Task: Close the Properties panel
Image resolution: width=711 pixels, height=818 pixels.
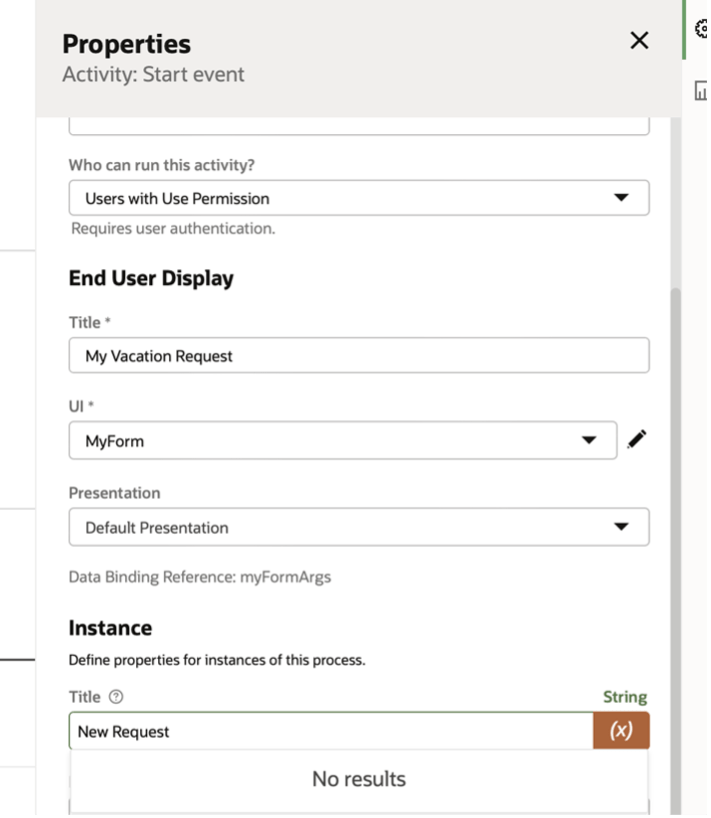Action: tap(639, 40)
